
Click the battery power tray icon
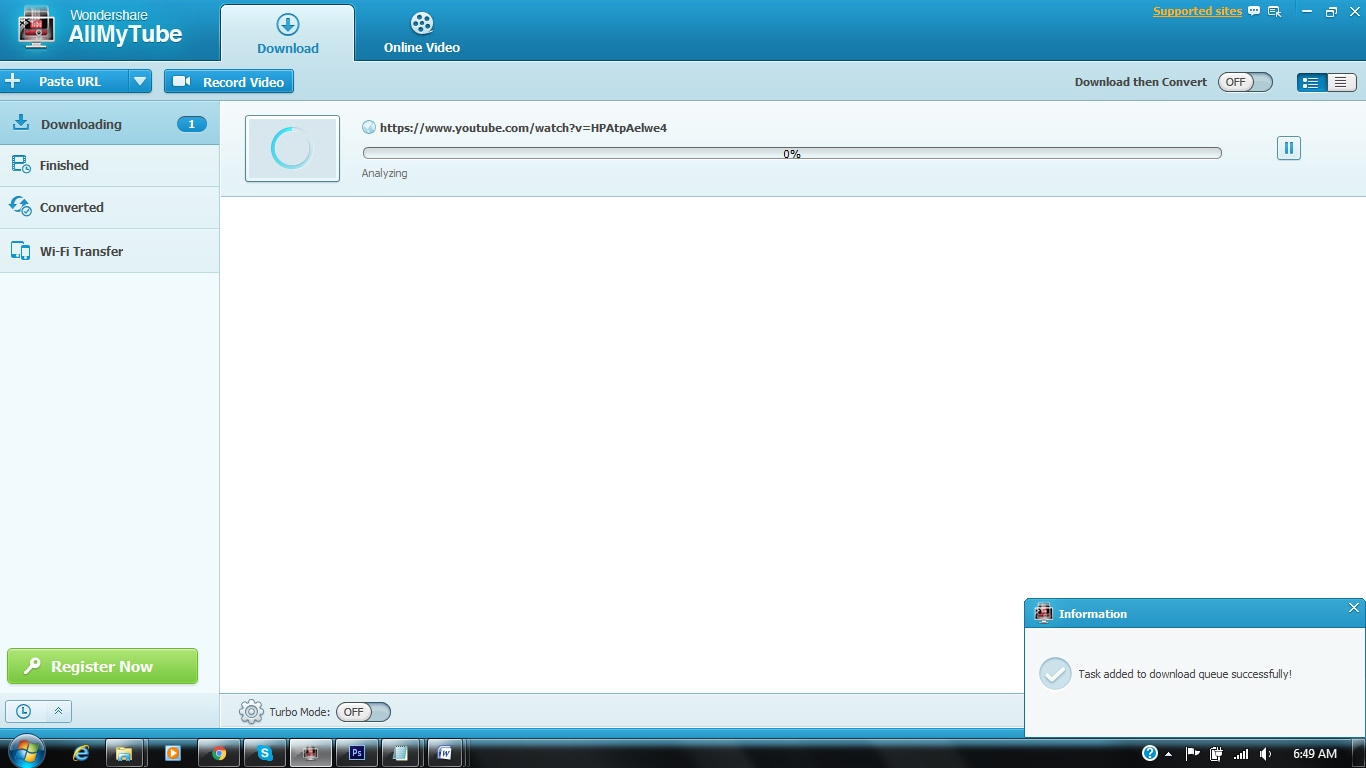[1217, 753]
